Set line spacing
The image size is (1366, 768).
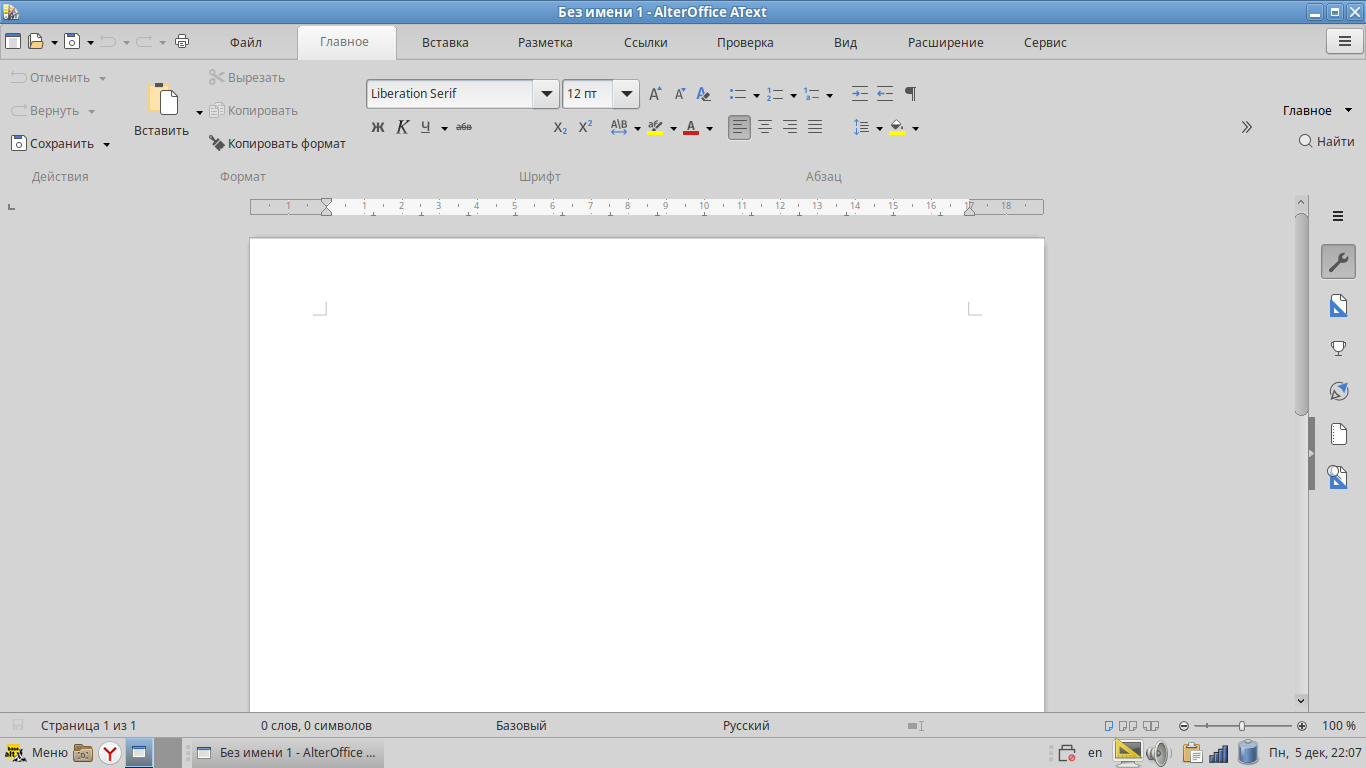point(861,127)
